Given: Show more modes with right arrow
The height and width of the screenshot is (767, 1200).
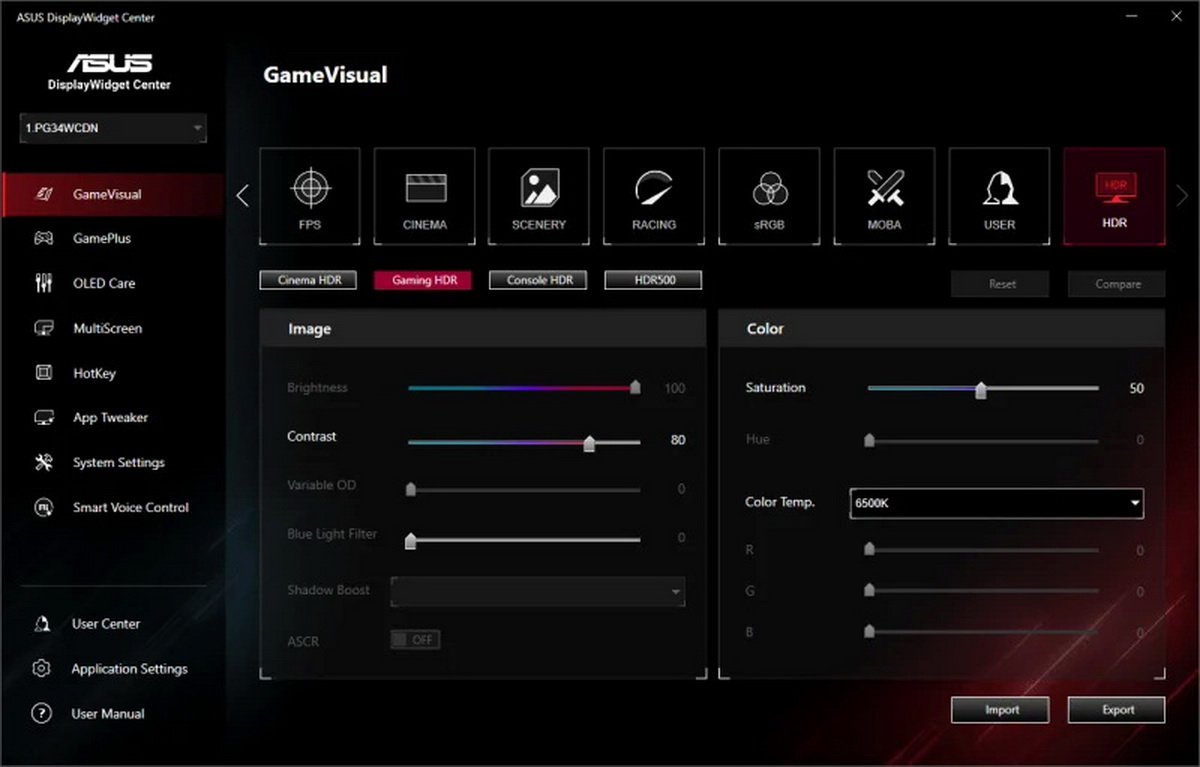Looking at the screenshot, I should pos(1184,195).
